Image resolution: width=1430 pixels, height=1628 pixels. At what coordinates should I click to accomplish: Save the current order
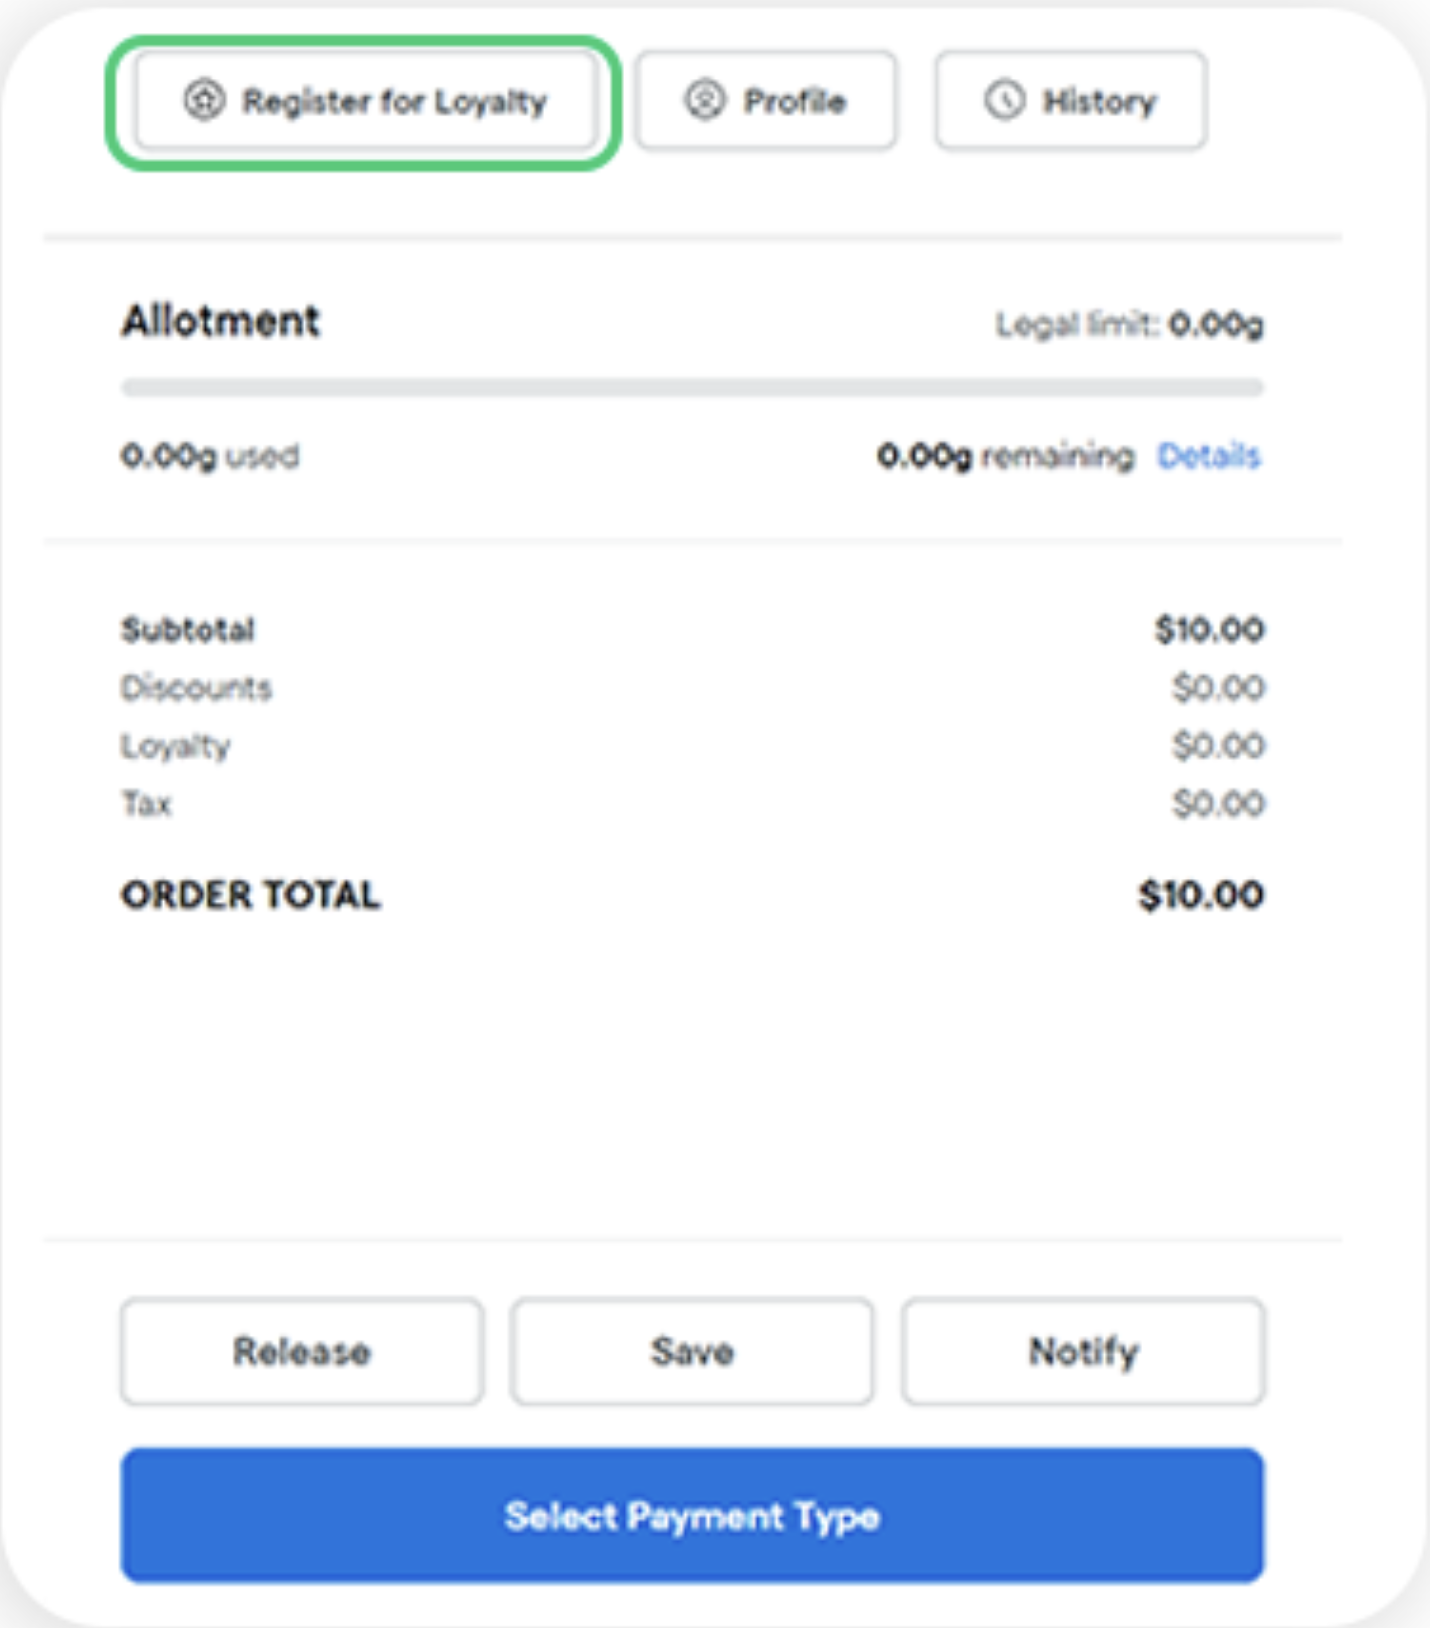tap(692, 1352)
